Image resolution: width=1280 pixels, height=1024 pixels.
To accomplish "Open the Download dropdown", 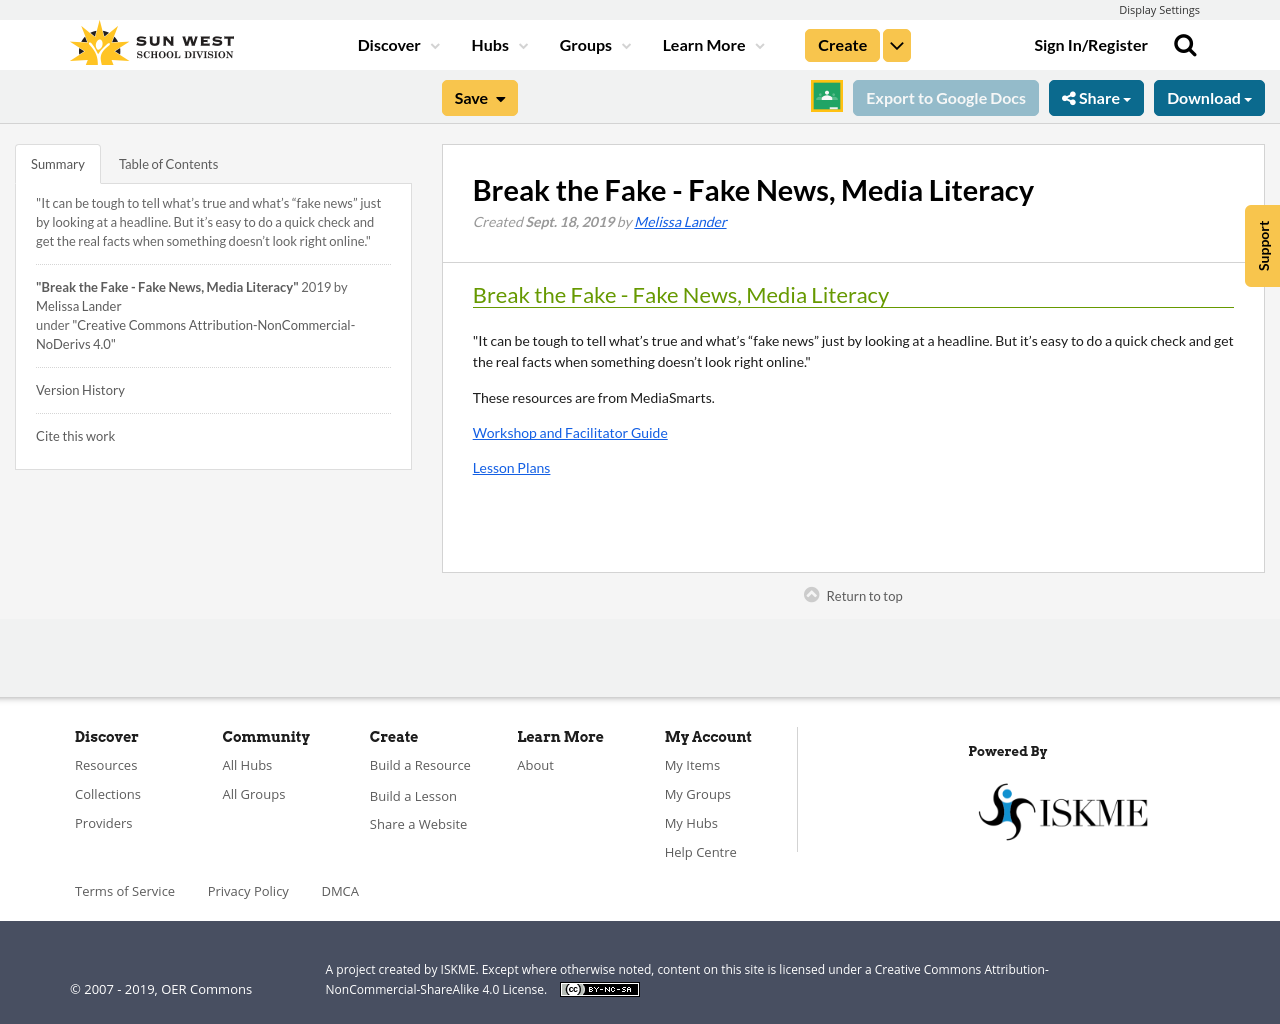I will coord(1209,96).
